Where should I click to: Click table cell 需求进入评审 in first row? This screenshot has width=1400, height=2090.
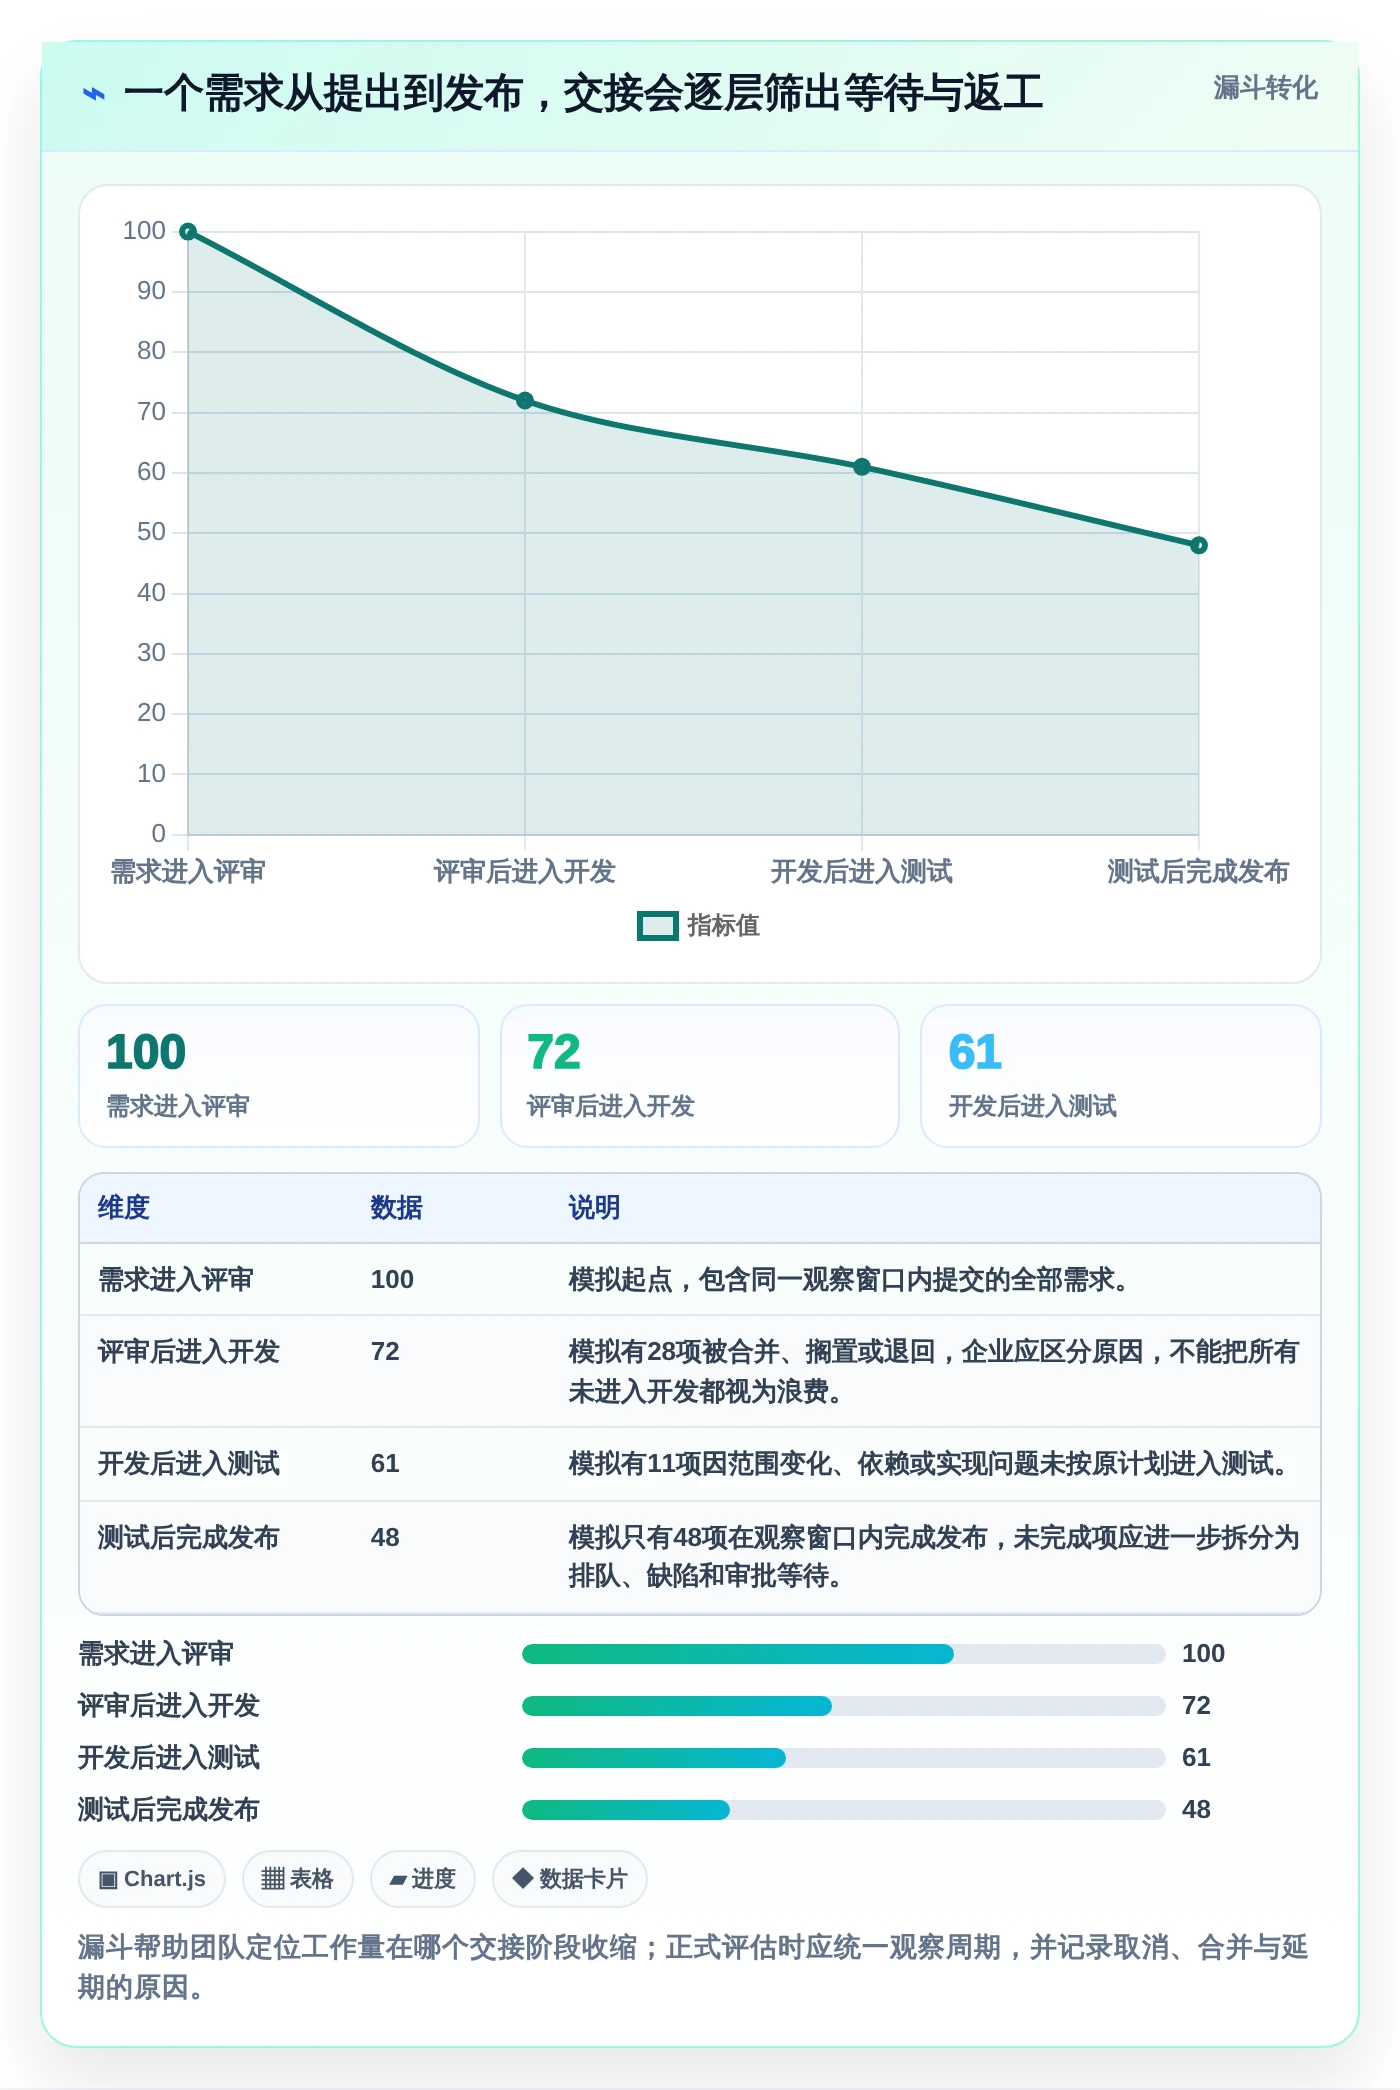[176, 1280]
